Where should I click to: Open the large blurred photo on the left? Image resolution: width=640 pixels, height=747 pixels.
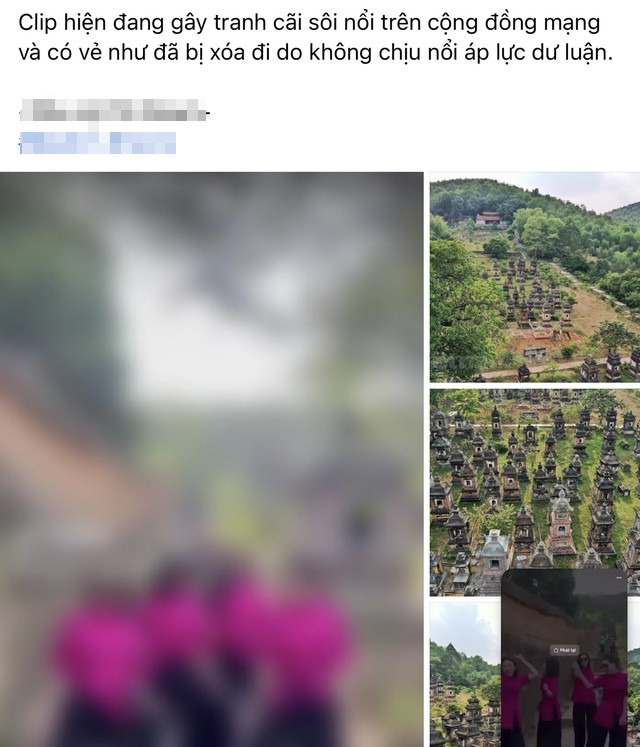click(212, 459)
